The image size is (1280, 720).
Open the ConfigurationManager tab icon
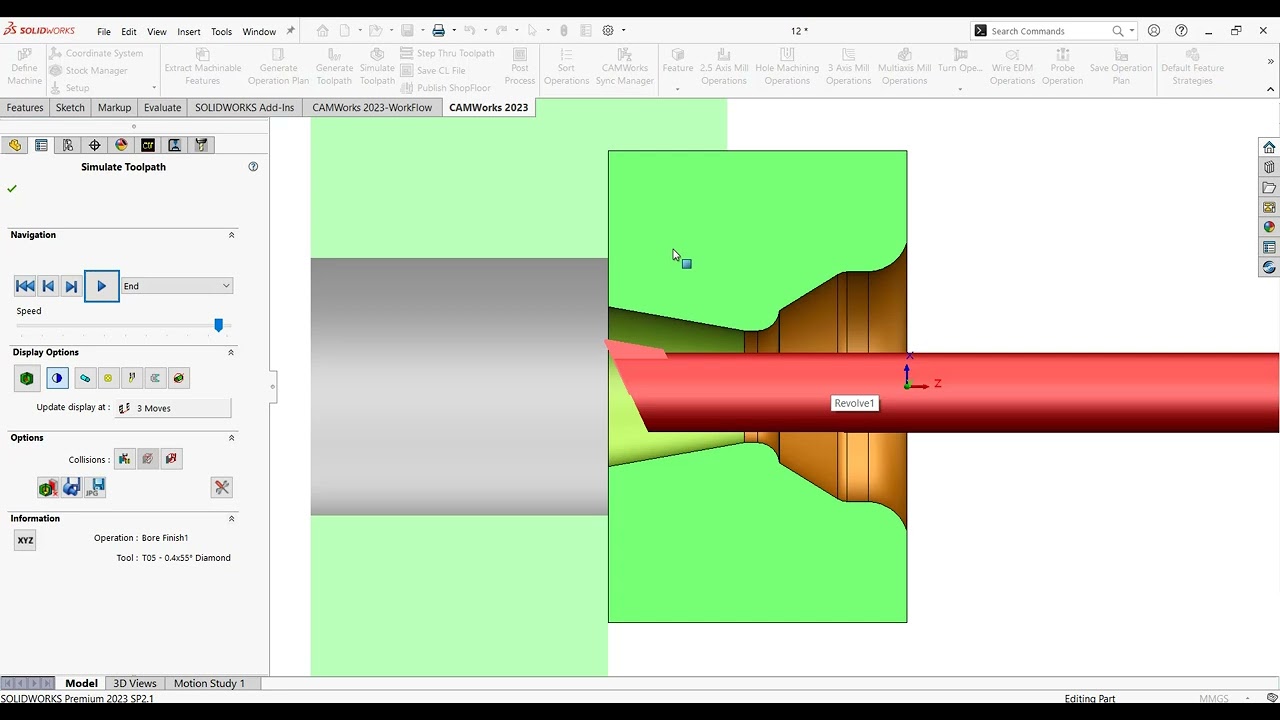coord(68,145)
